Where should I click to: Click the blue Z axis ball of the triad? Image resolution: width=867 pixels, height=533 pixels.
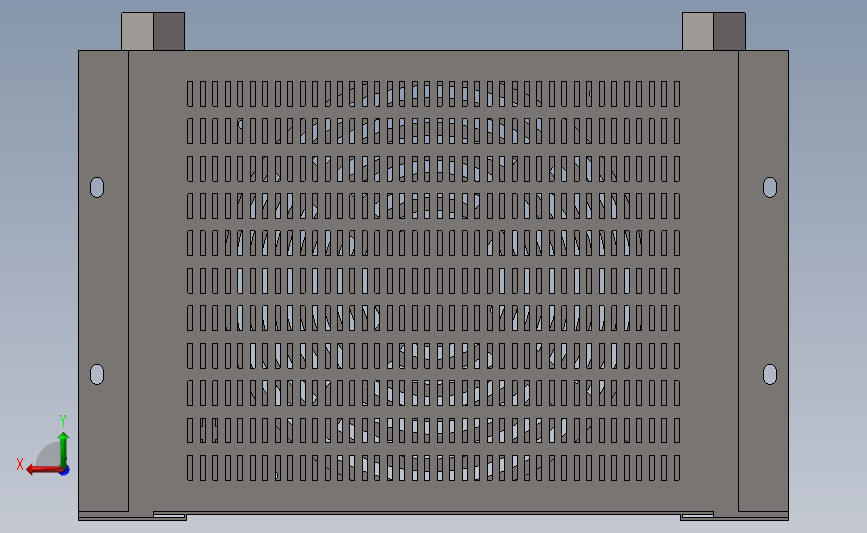point(65,471)
